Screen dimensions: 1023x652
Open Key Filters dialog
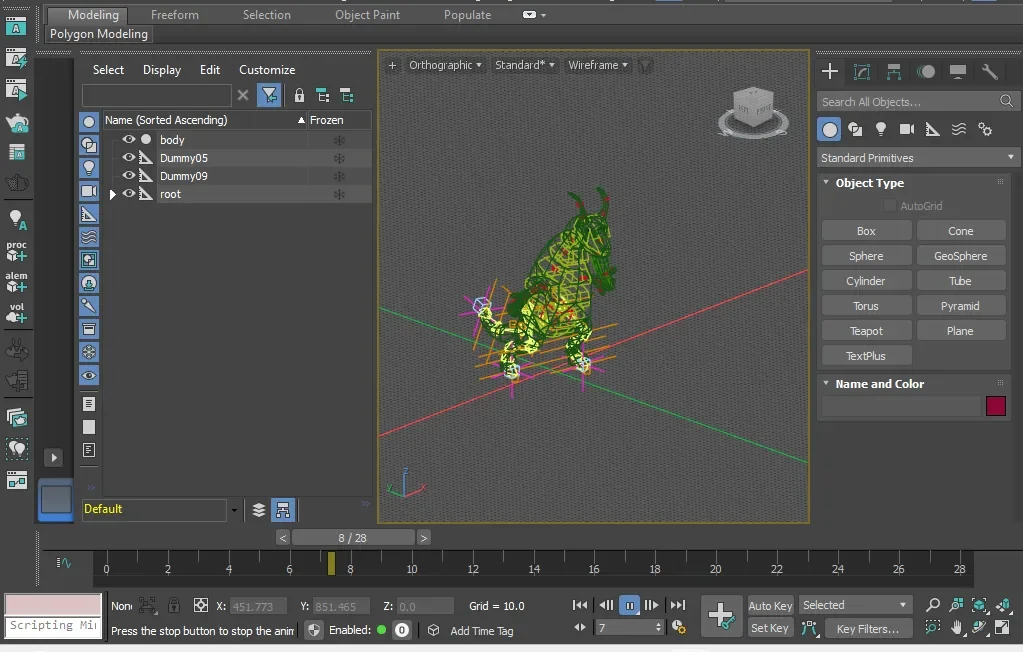[867, 629]
